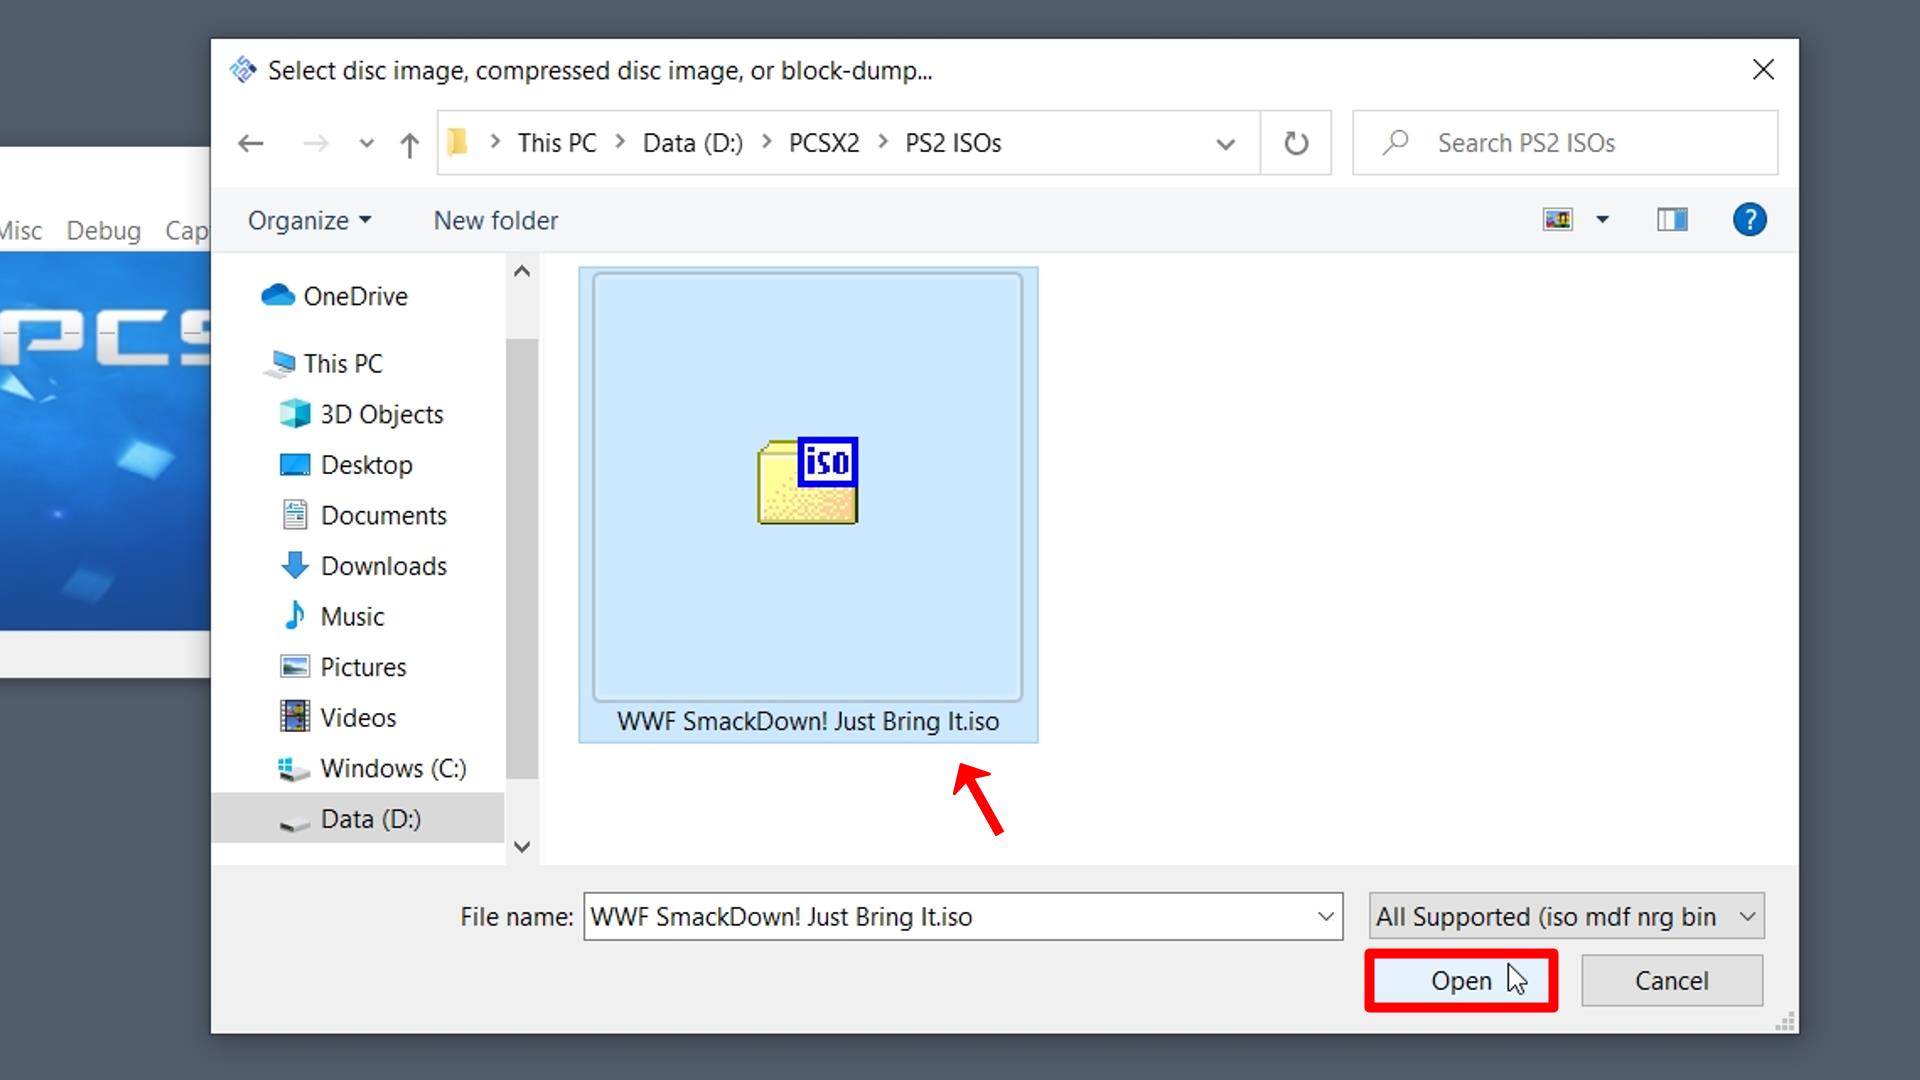Click the Cancel button

(x=1671, y=981)
